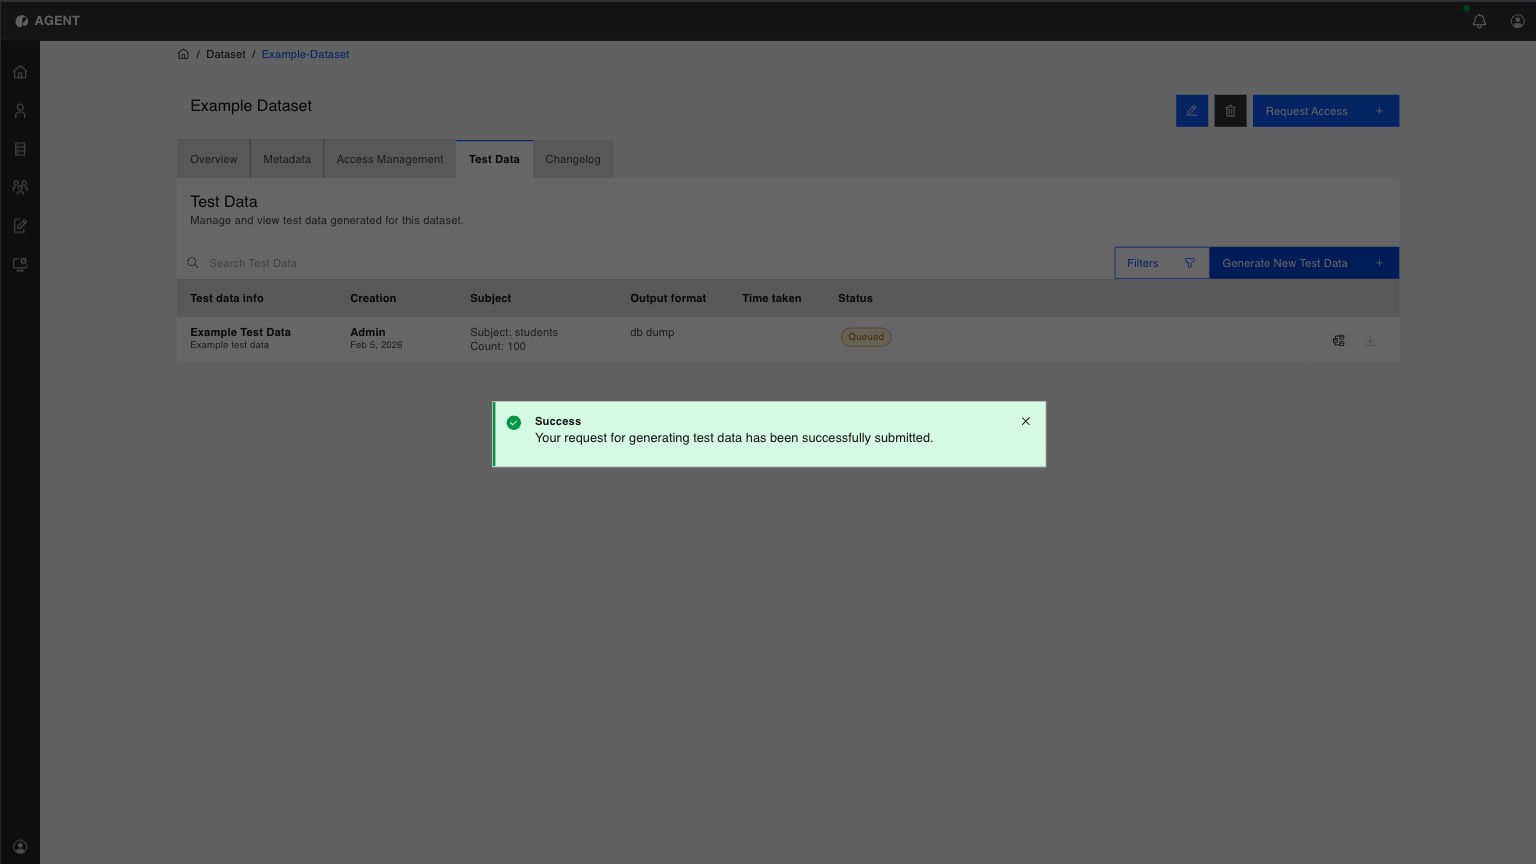Click the Count: 100 text
This screenshot has width=1536, height=864.
tap(498, 346)
